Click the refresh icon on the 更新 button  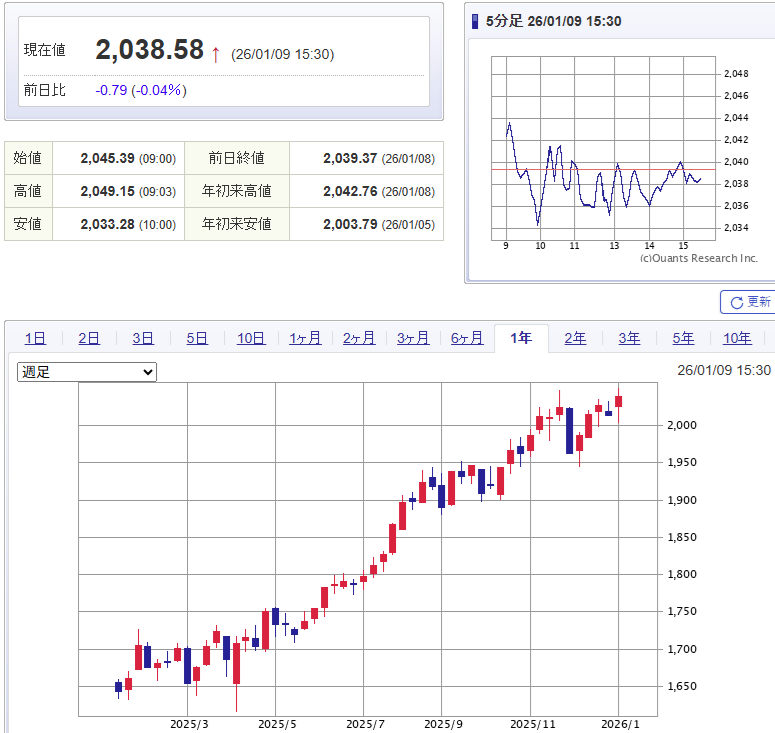[x=737, y=302]
